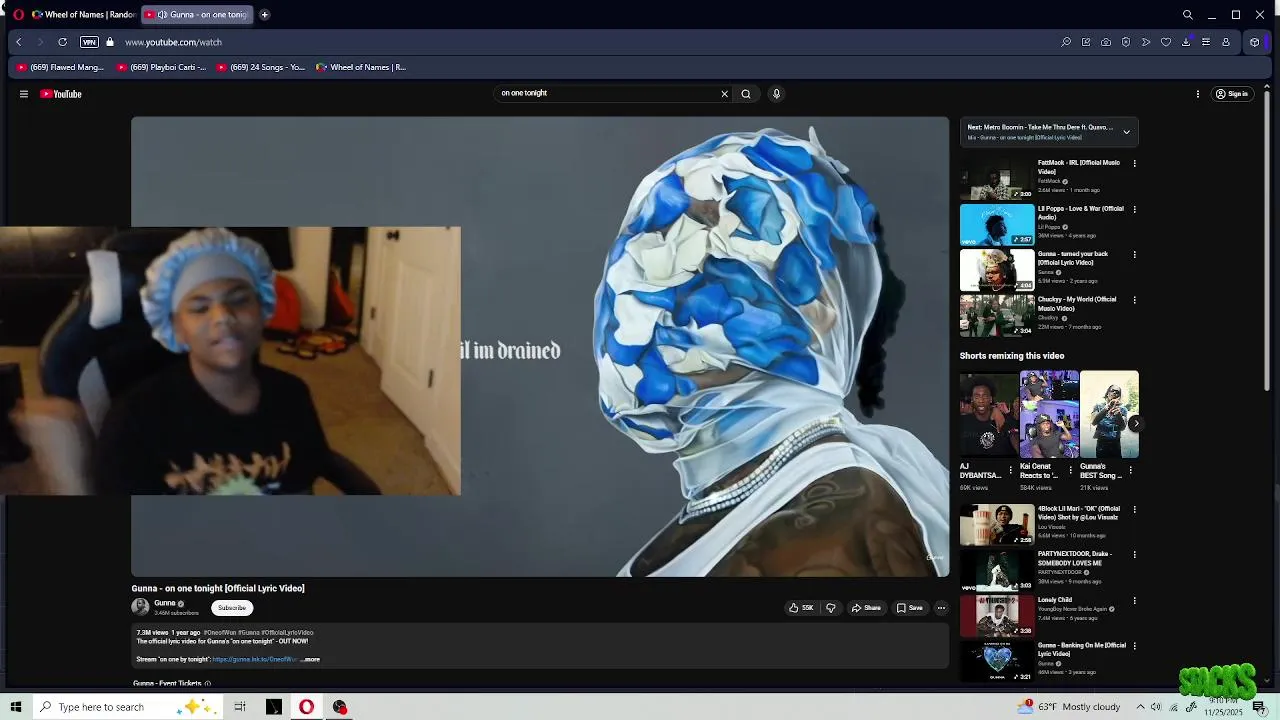Open Gunna - turned your back title
Screen dimensions: 1280x720
(1073, 258)
